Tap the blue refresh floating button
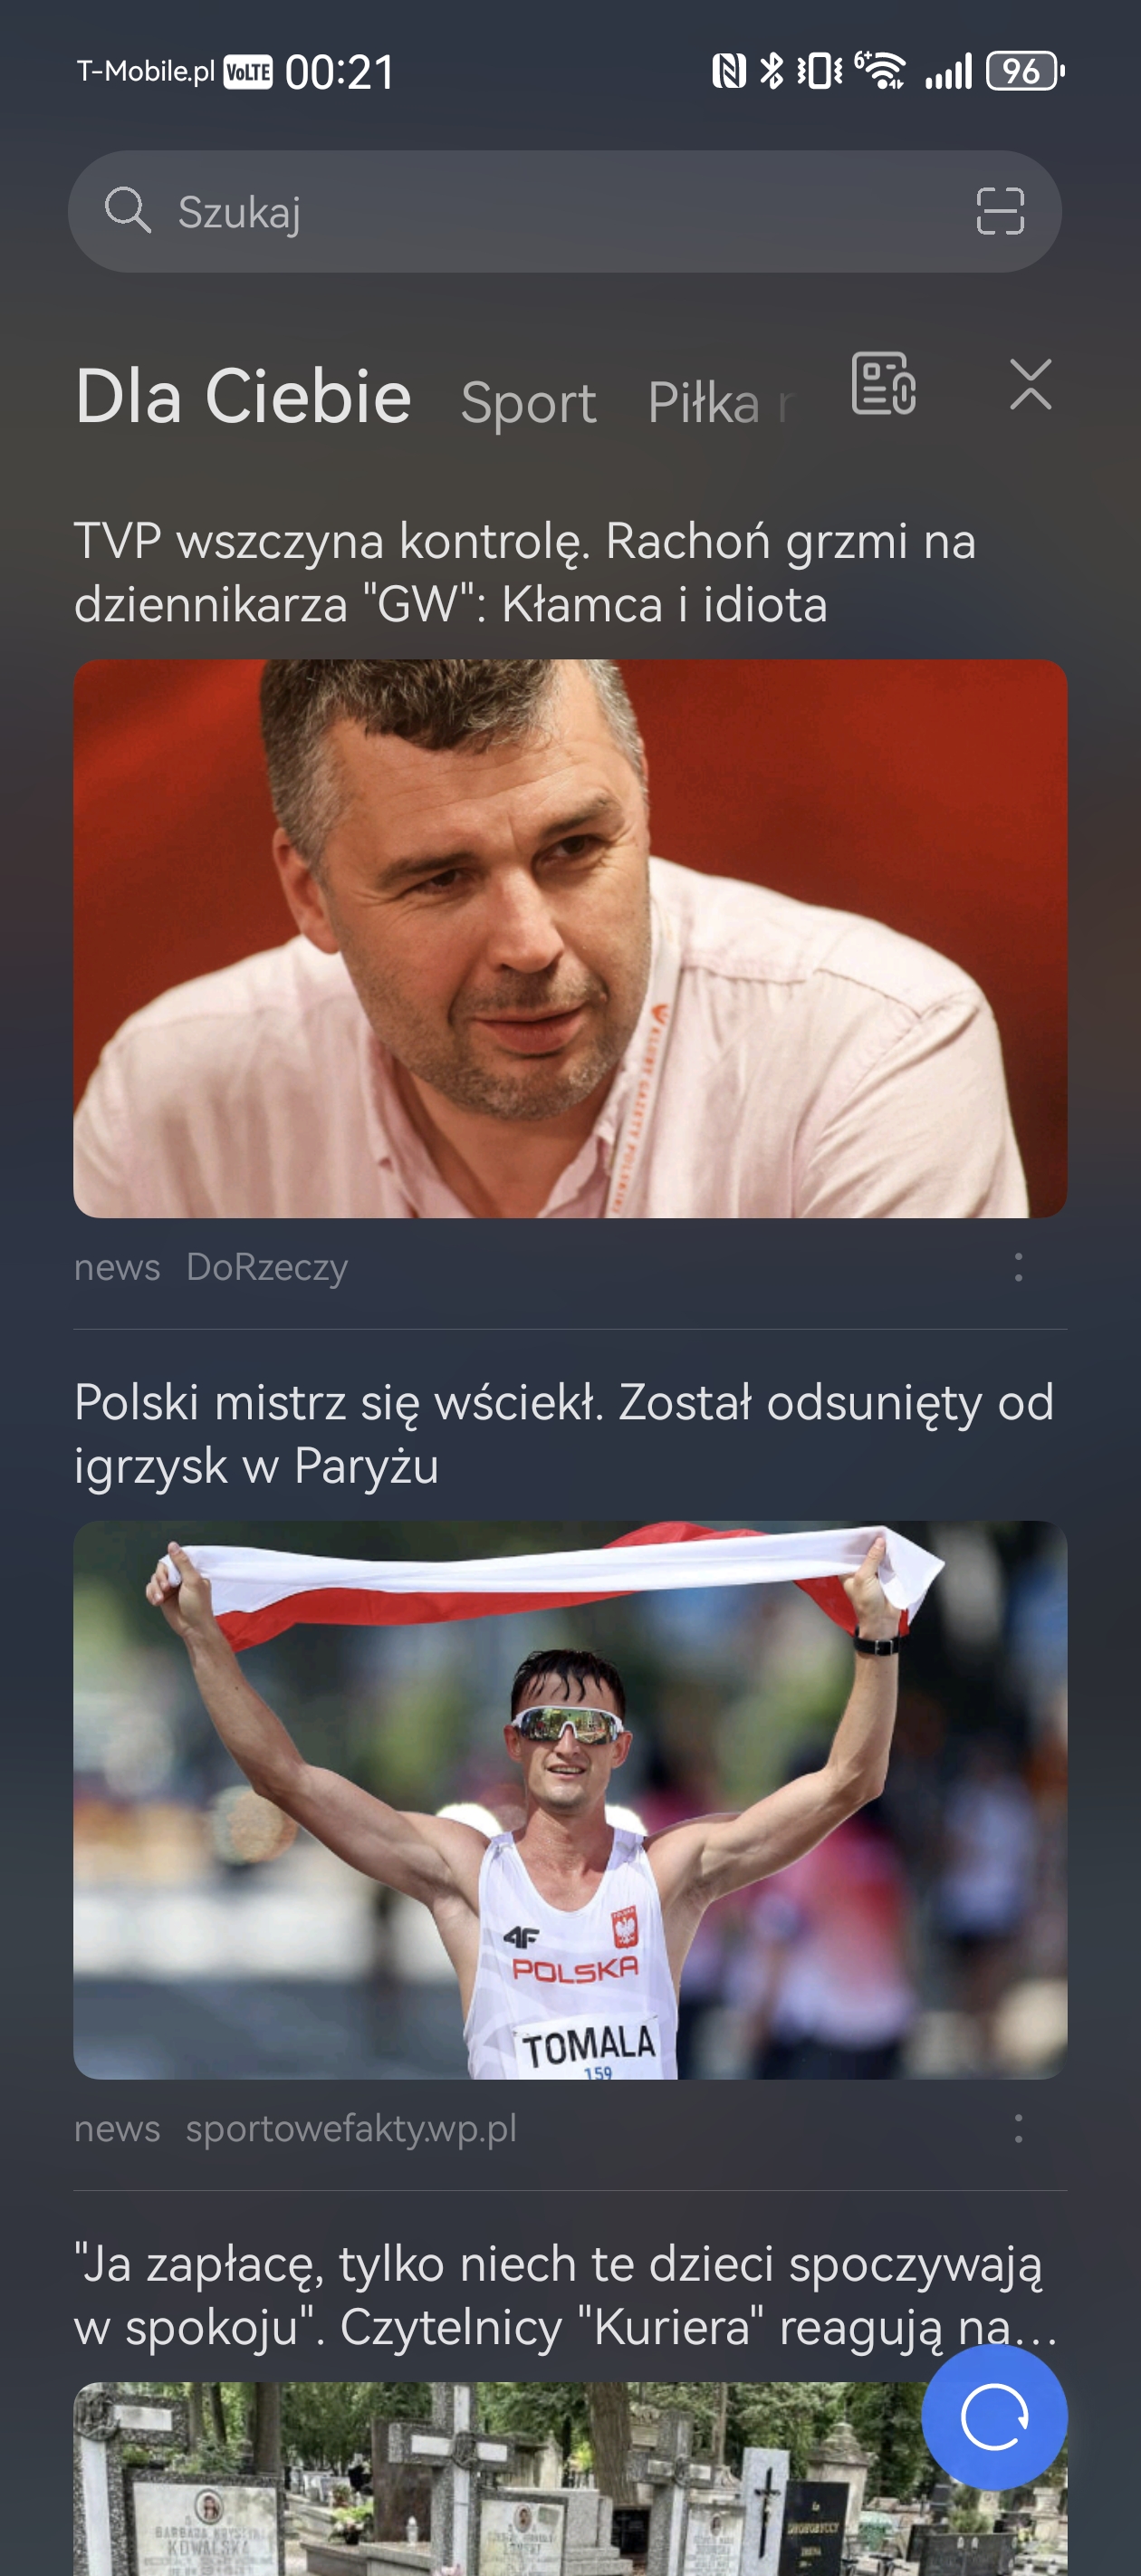Viewport: 1141px width, 2576px height. [994, 2417]
